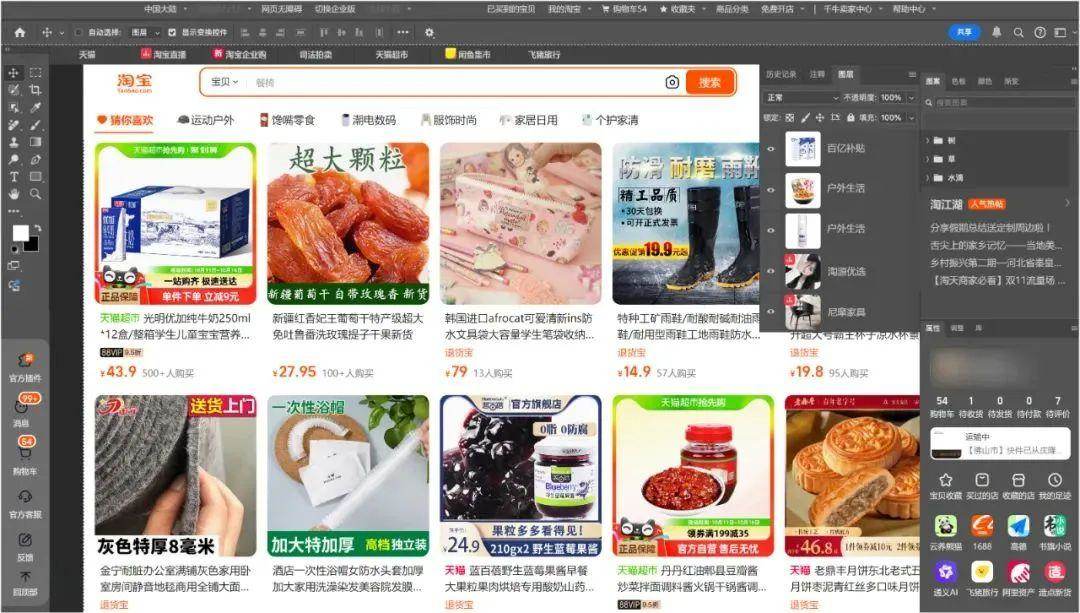The height and width of the screenshot is (613, 1080).
Task: Click the pattern search field in 图案 panel
Action: pyautogui.click(x=999, y=103)
